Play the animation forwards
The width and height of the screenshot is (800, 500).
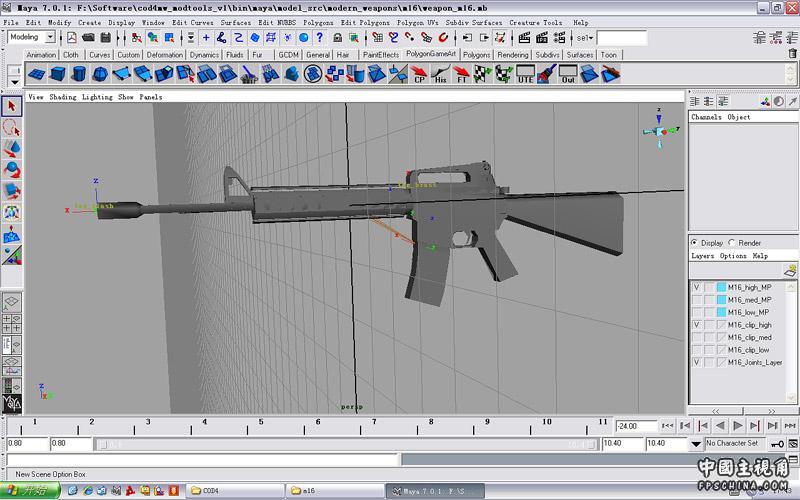pos(738,426)
